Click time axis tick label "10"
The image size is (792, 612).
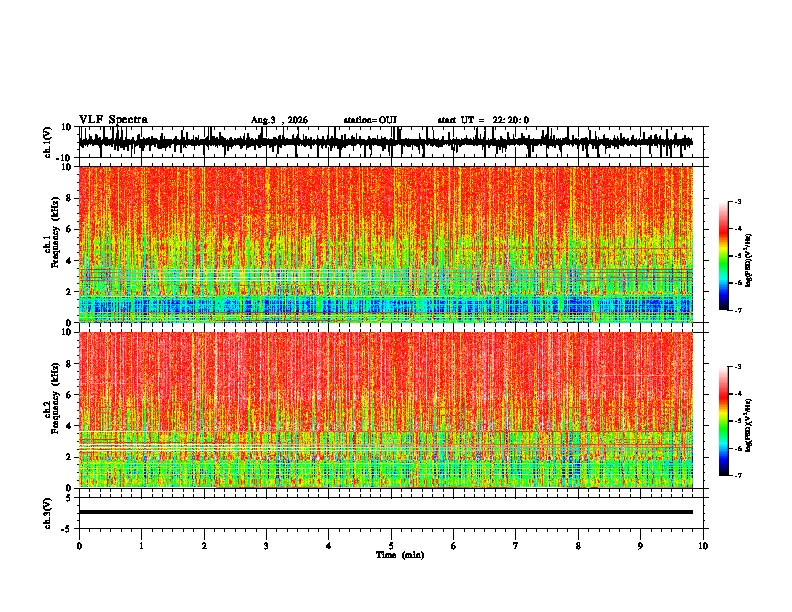(703, 546)
